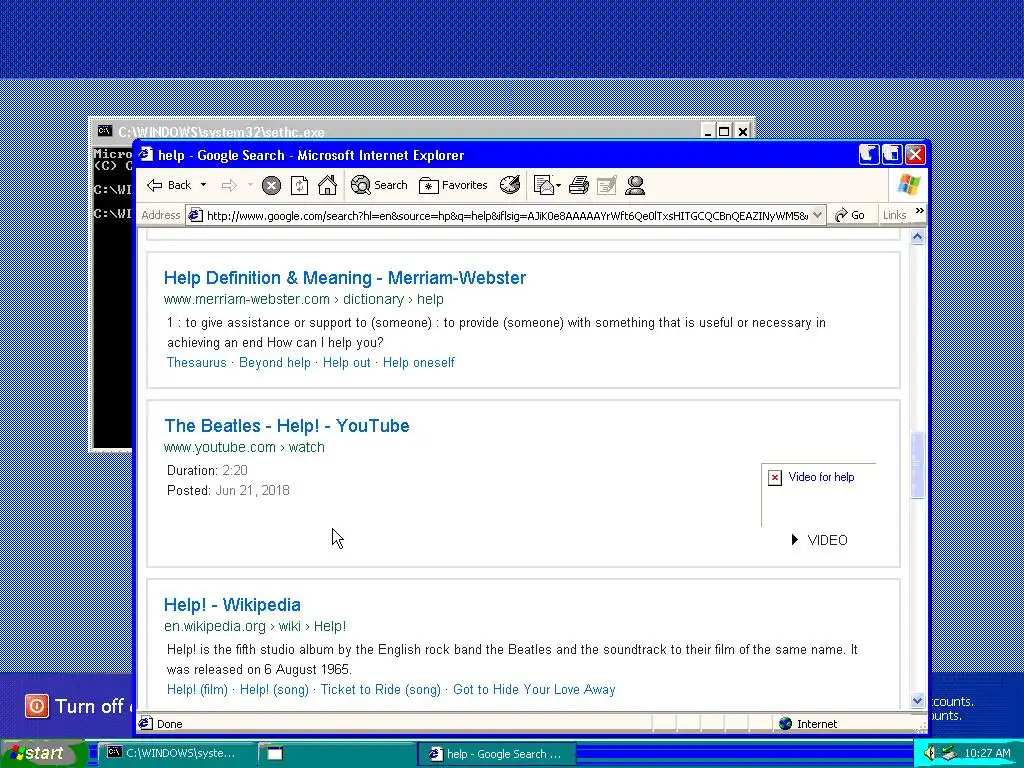
Task: Click the en.wikipedia.org › wiki › Help! URL text
Action: point(255,626)
